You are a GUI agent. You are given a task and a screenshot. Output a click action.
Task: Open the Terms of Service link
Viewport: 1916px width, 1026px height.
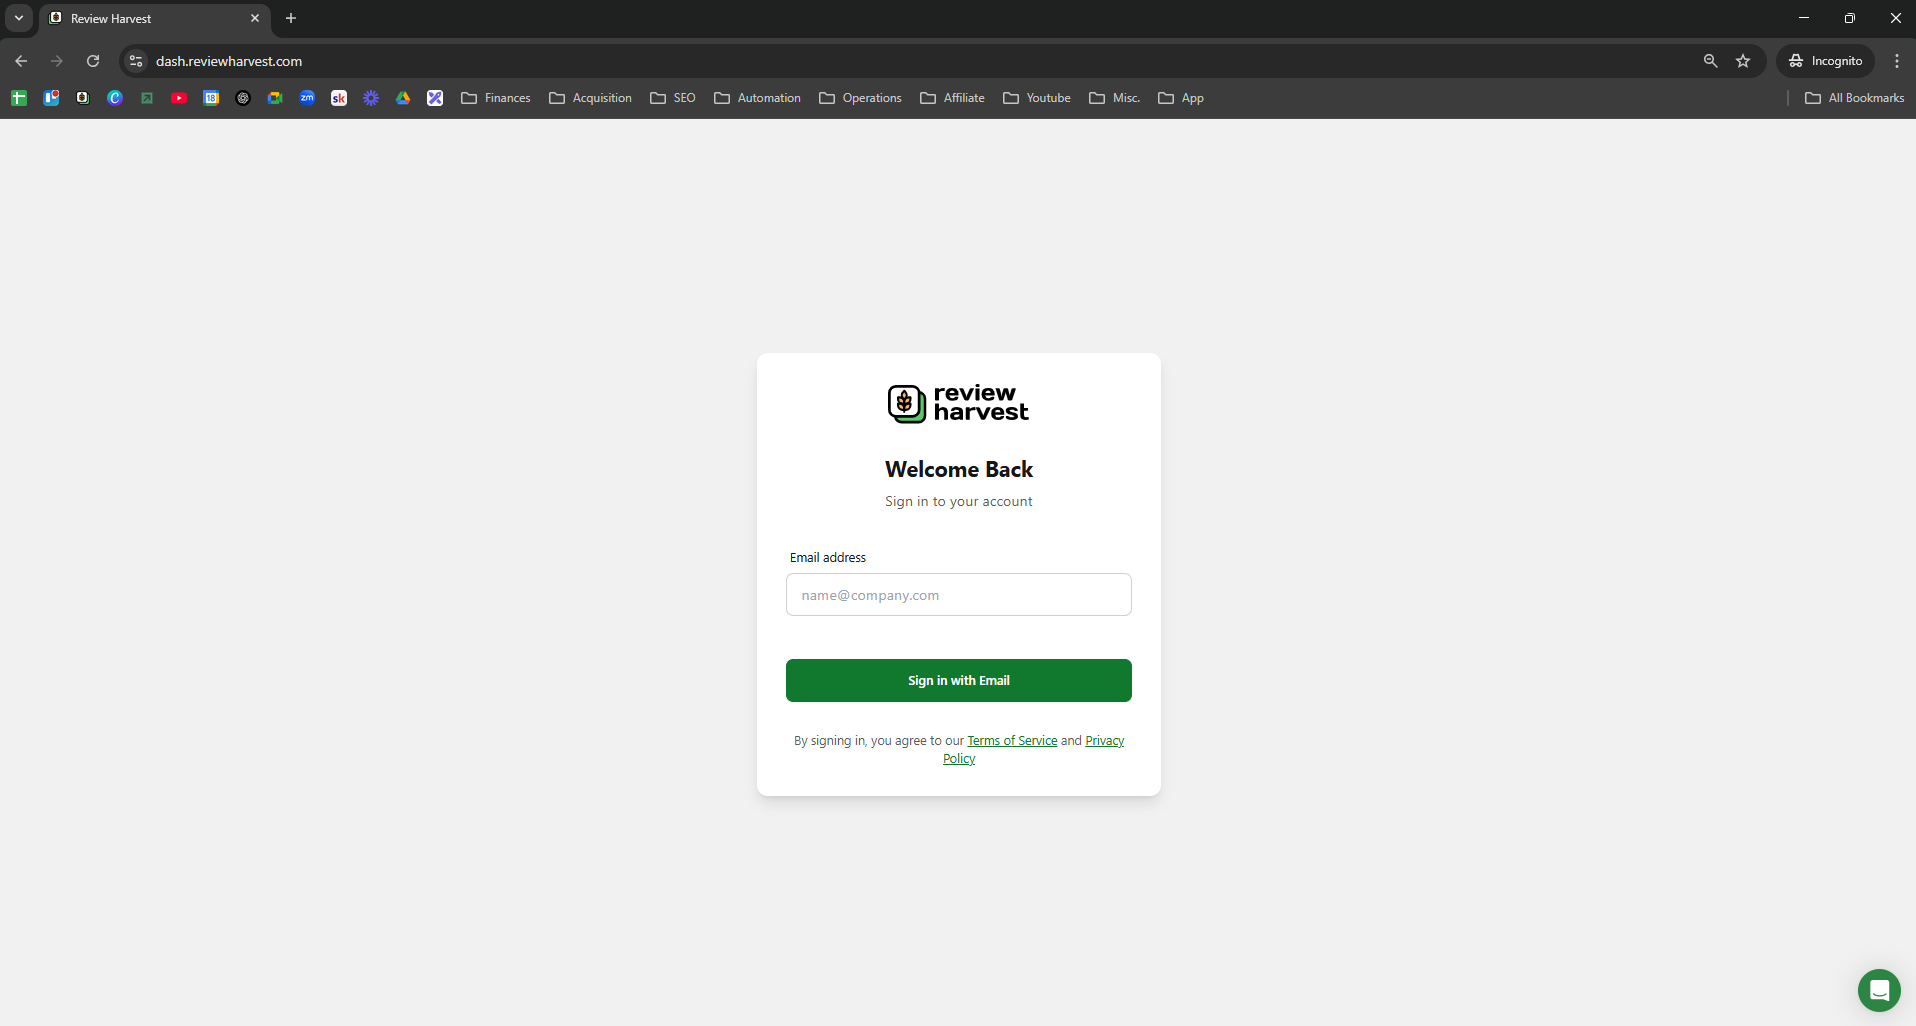[1012, 741]
